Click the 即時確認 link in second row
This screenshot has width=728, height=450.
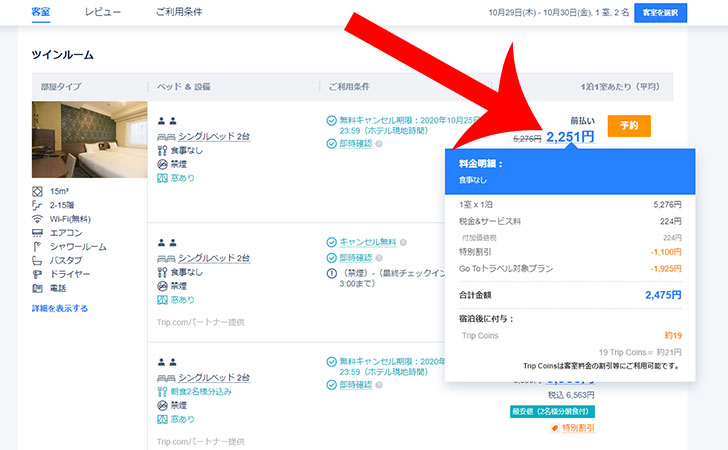pyautogui.click(x=356, y=258)
